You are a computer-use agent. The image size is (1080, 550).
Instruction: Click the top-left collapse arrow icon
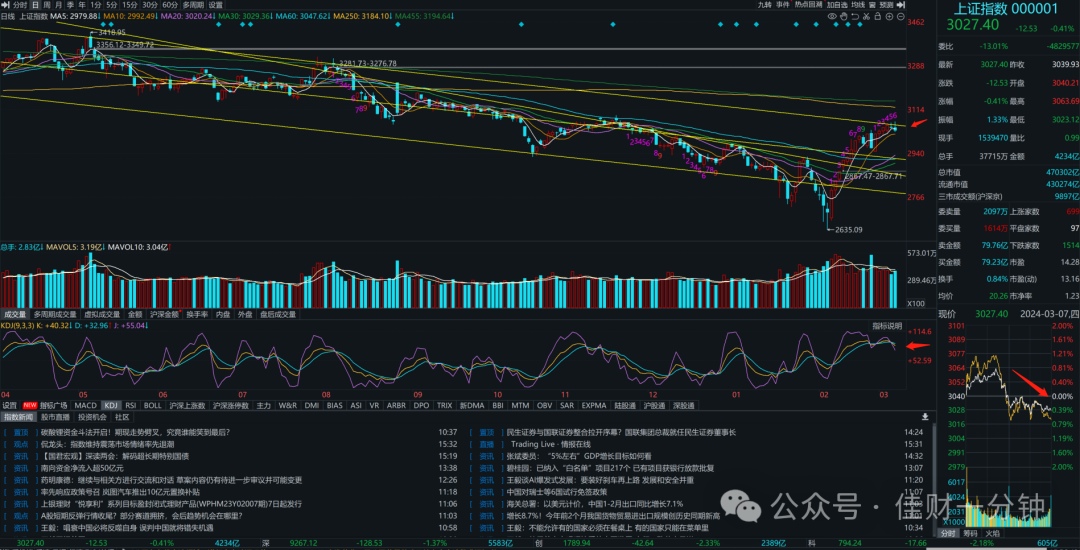coord(6,5)
